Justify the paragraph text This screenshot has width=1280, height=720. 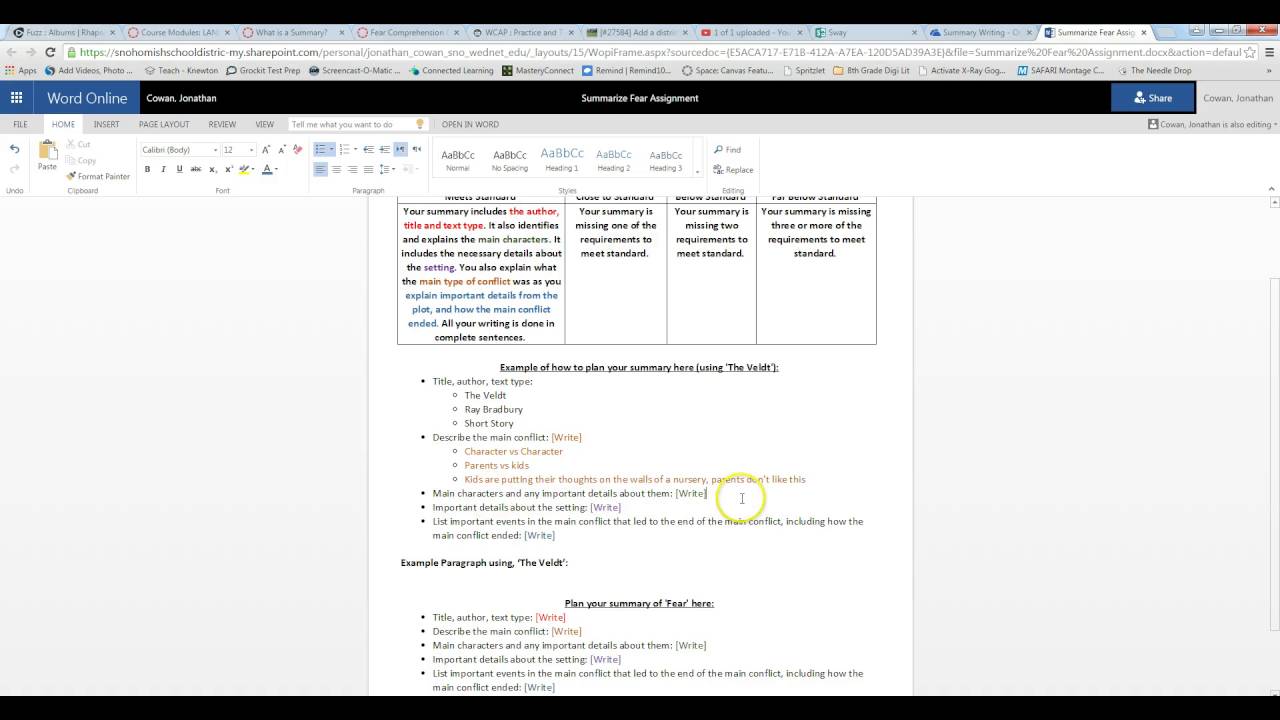pyautogui.click(x=368, y=169)
